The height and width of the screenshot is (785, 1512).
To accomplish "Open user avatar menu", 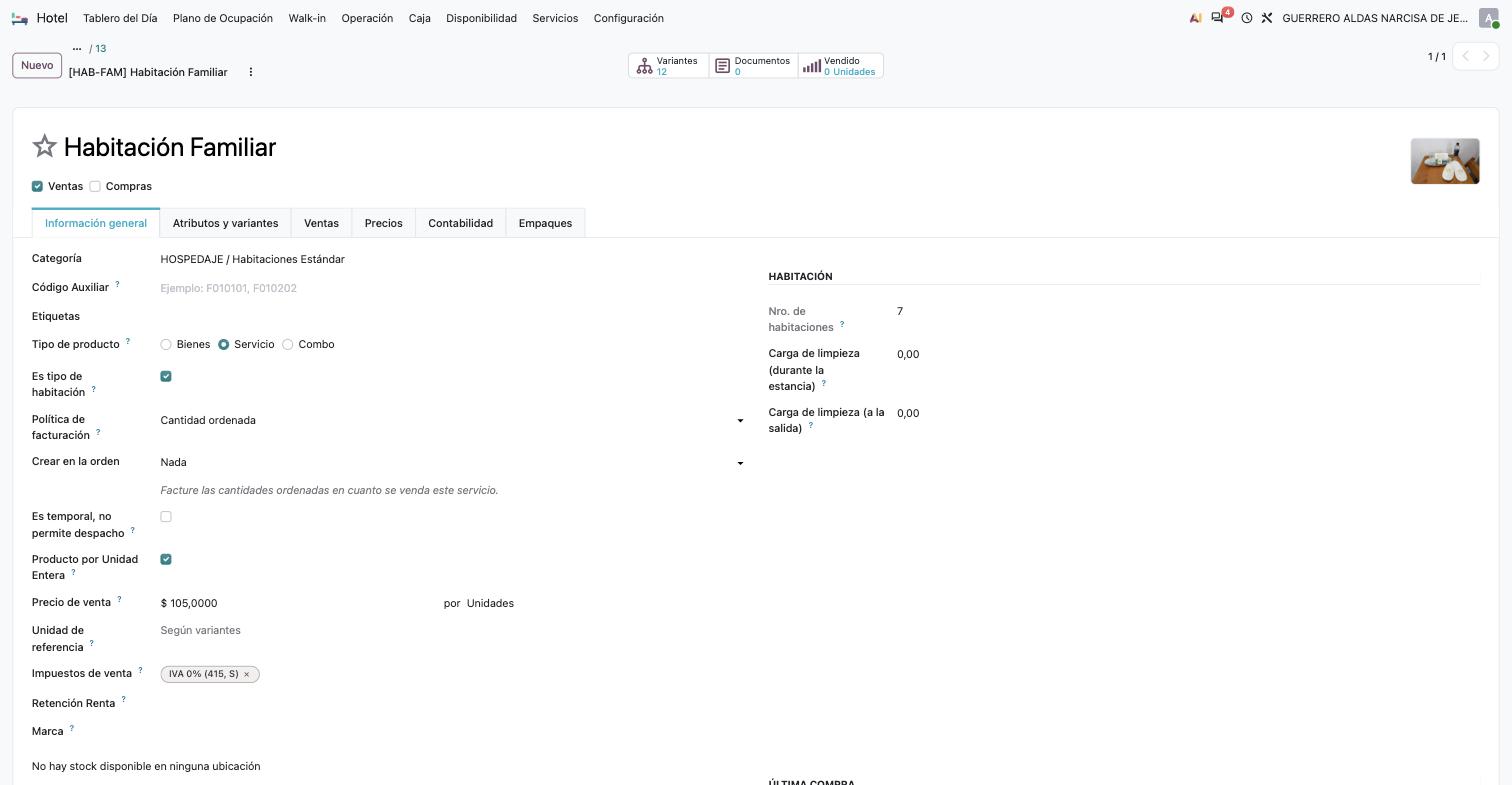I will (1489, 18).
